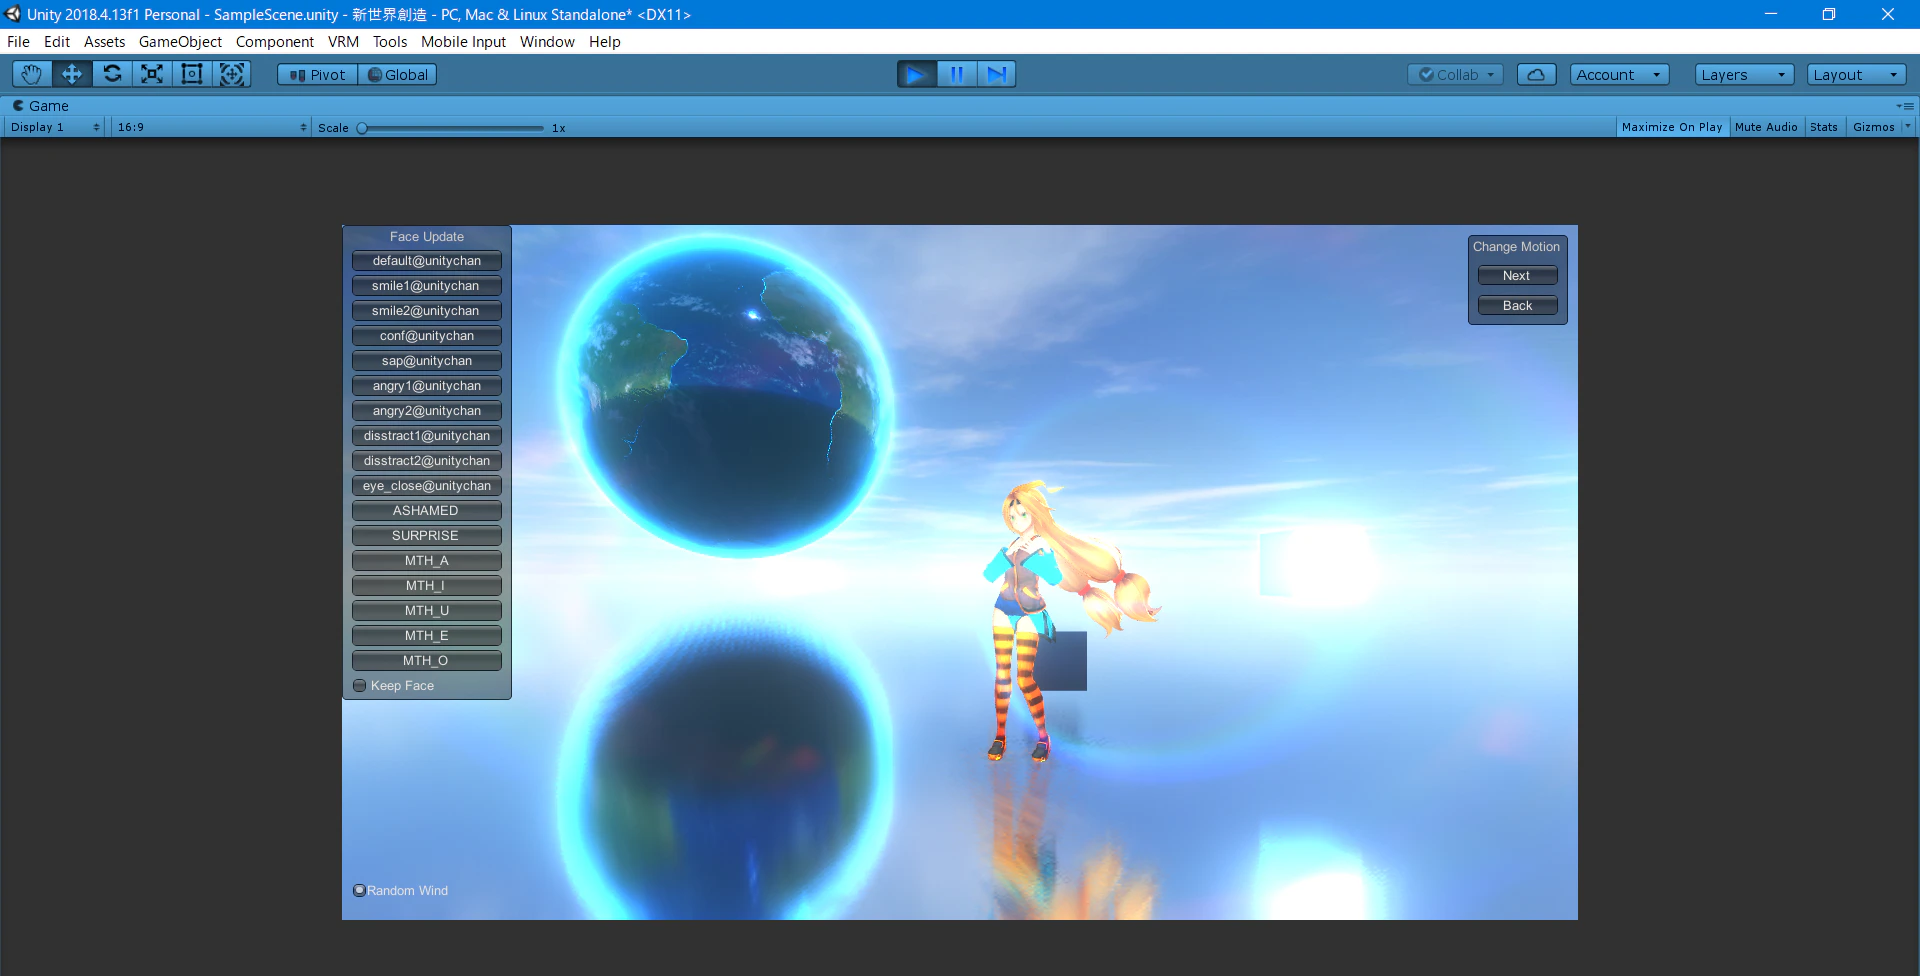Toggle the Stats overlay
1920x976 pixels.
1824,127
